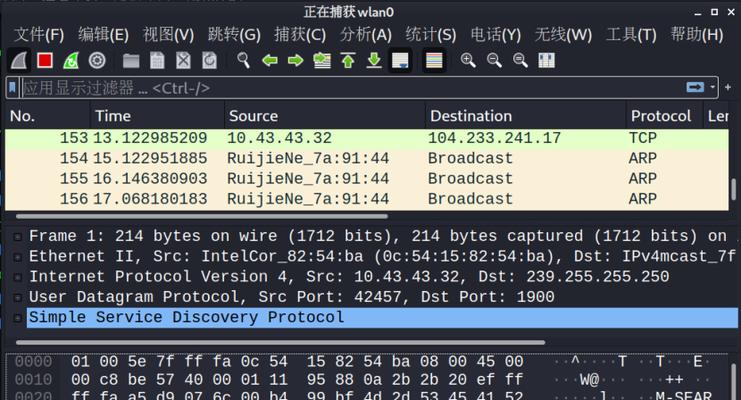Select the Simple Service Discovery Protocol line
This screenshot has width=741, height=400.
tap(382, 317)
